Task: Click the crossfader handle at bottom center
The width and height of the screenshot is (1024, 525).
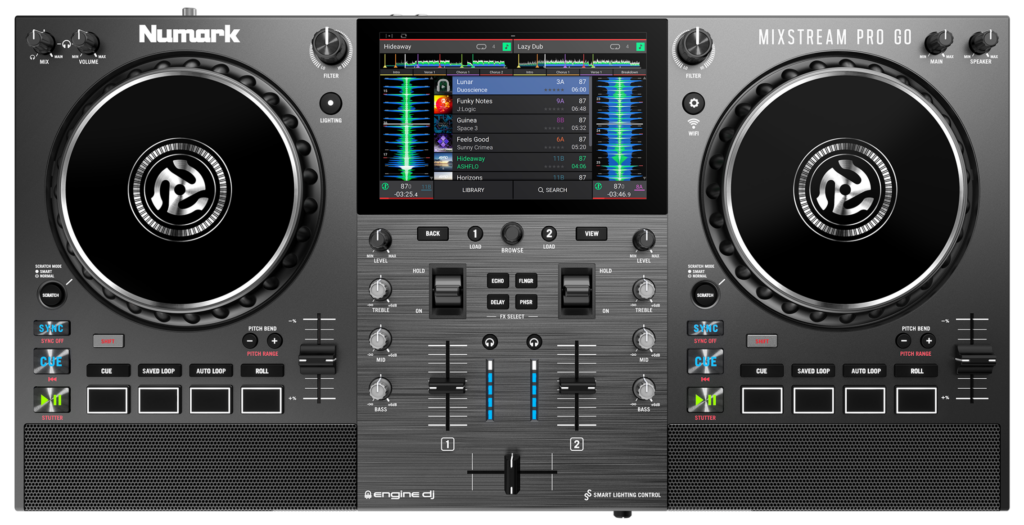Action: [511, 468]
